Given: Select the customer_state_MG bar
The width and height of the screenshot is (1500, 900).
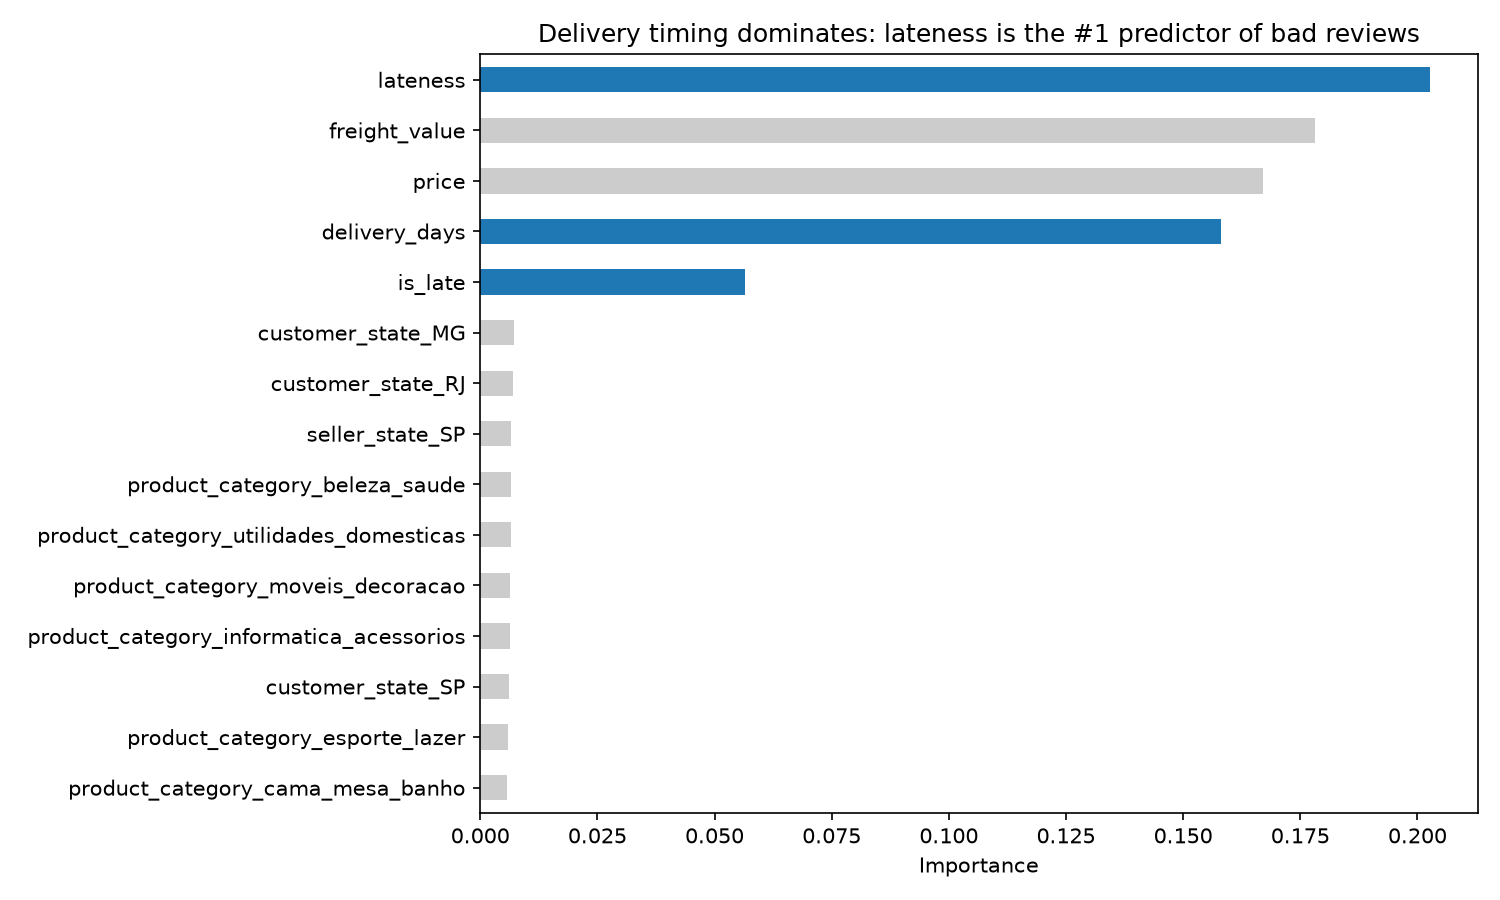Looking at the screenshot, I should 497,333.
